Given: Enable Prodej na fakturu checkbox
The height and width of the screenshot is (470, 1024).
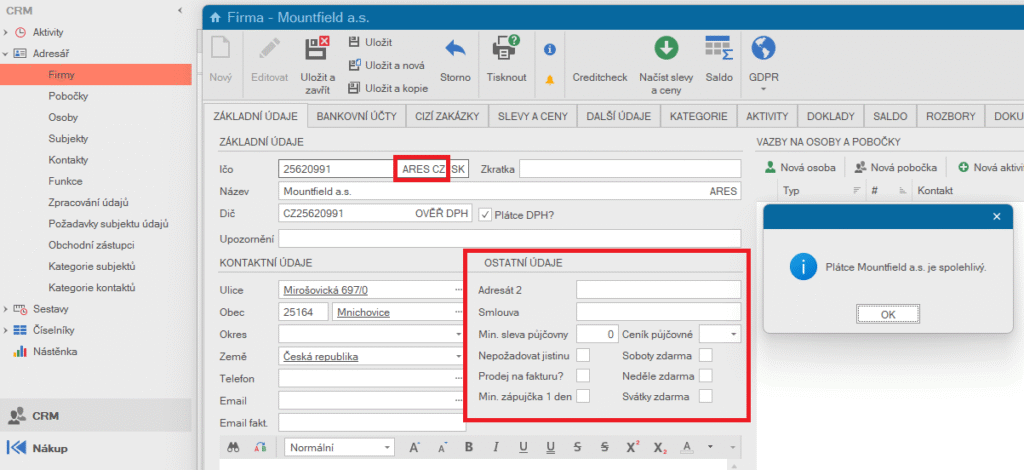Looking at the screenshot, I should point(583,375).
